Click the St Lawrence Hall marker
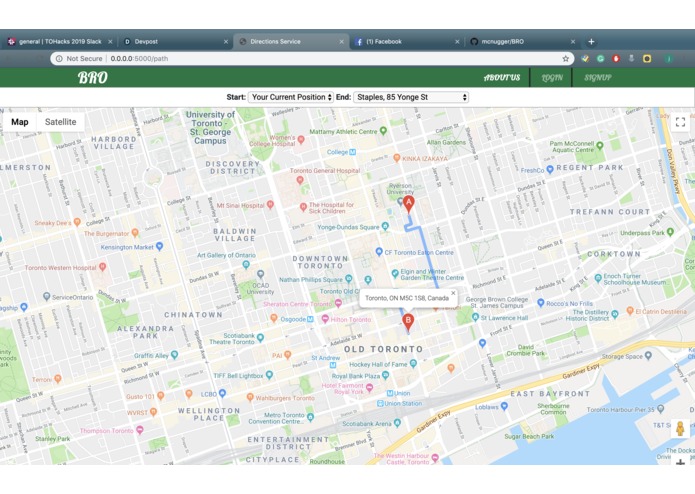This screenshot has width=695, height=494. point(475,317)
